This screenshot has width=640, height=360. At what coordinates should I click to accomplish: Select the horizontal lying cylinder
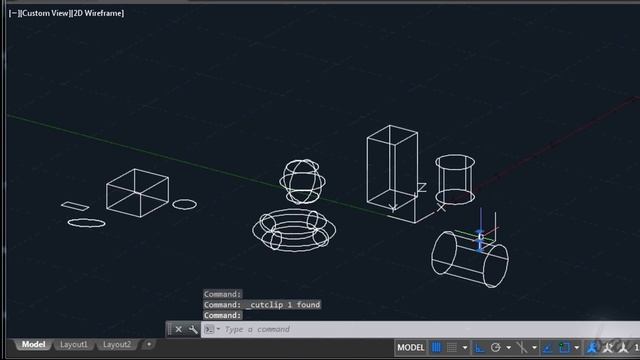[x=470, y=260]
